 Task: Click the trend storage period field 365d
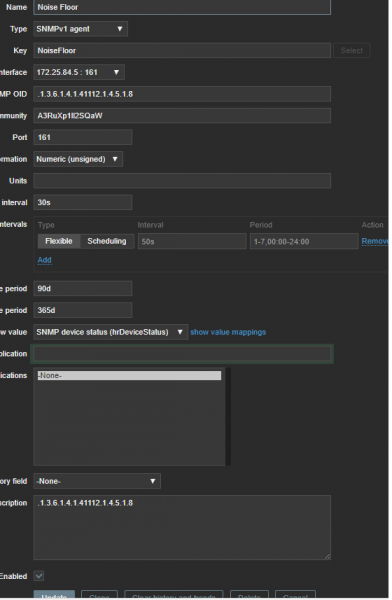coord(83,310)
